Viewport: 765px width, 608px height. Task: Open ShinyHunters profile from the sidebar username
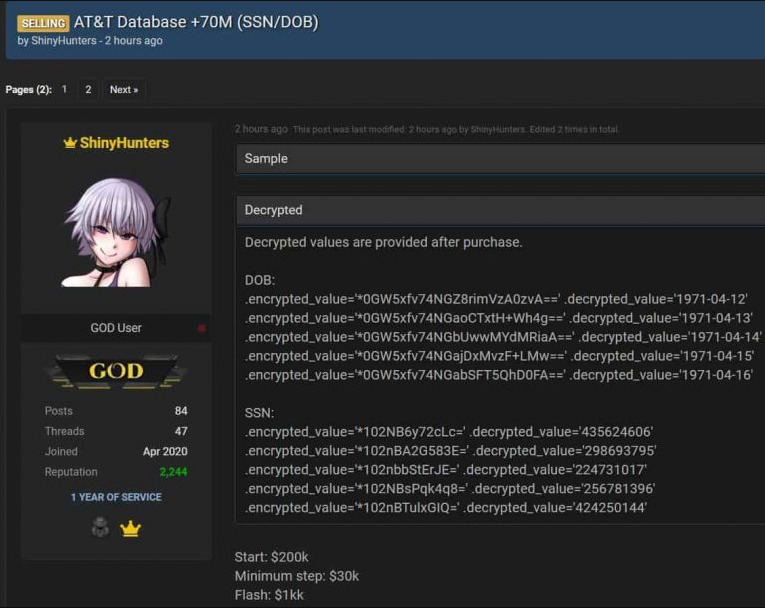tap(124, 143)
